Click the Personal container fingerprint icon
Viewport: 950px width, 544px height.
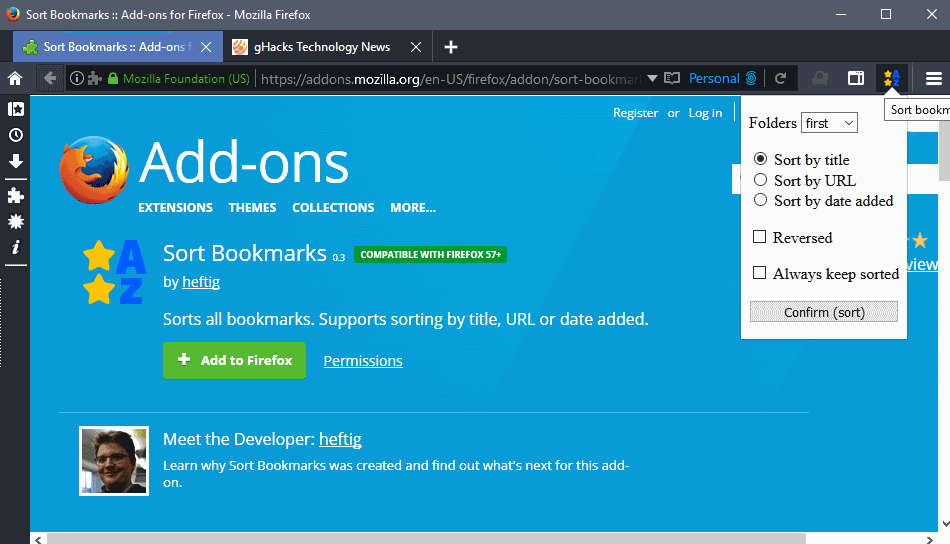[x=751, y=78]
